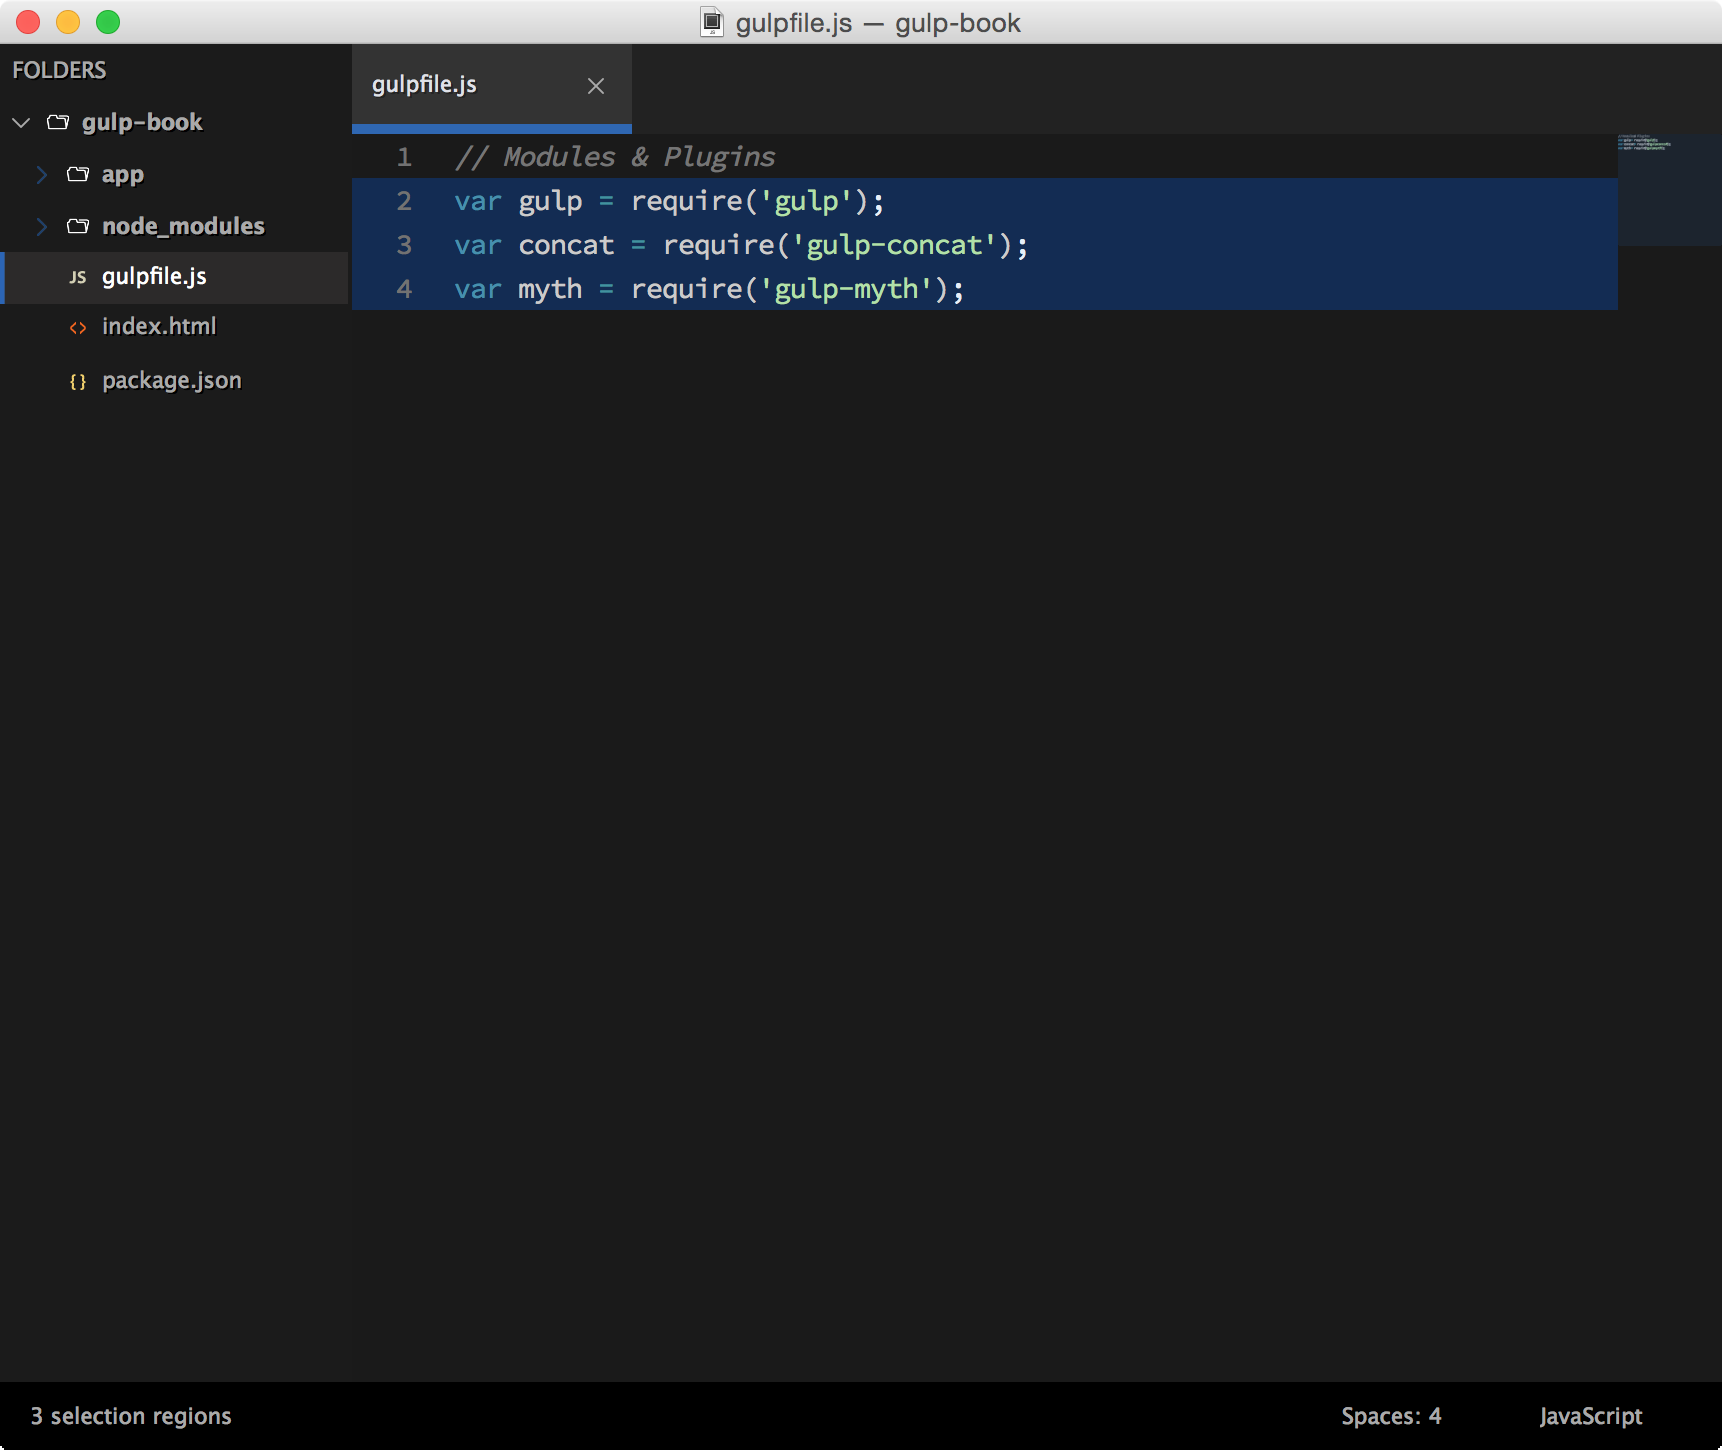The height and width of the screenshot is (1450, 1722).
Task: Click the '3 selection regions' status text
Action: (x=131, y=1416)
